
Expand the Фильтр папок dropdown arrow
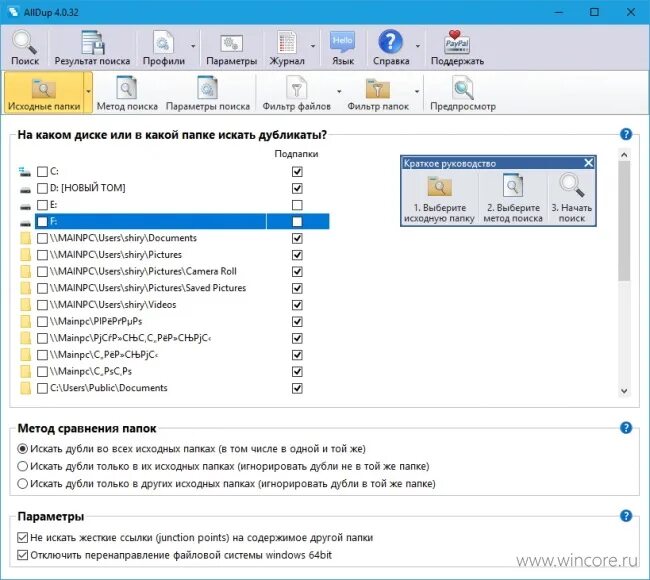click(x=417, y=92)
